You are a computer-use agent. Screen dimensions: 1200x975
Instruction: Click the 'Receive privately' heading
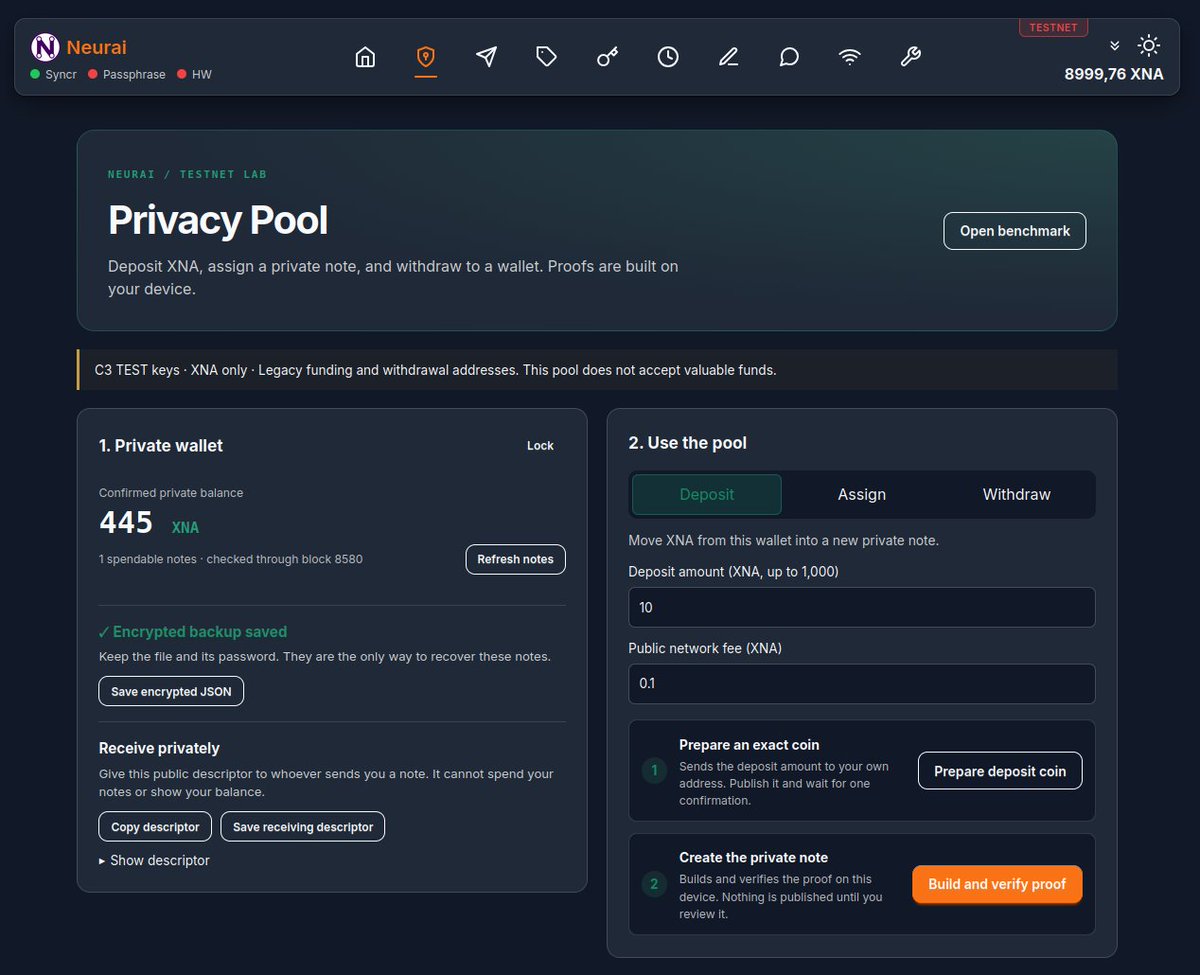coord(159,748)
